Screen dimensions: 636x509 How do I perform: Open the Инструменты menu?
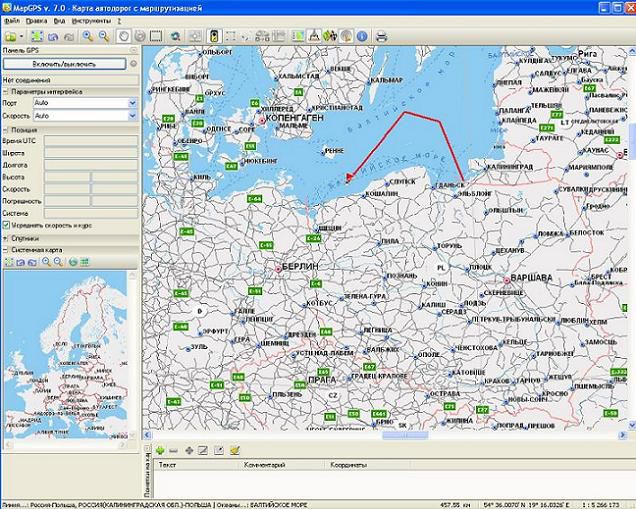(x=91, y=19)
